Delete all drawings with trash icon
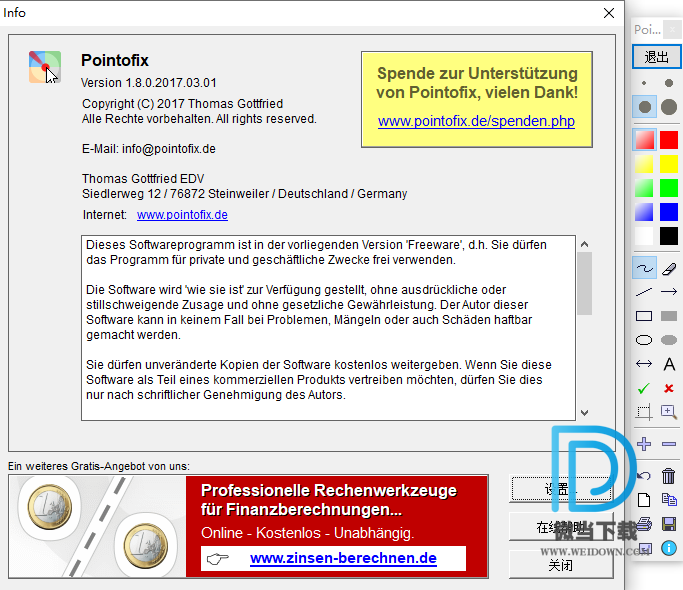Screen dimensions: 683x590 click(669, 476)
